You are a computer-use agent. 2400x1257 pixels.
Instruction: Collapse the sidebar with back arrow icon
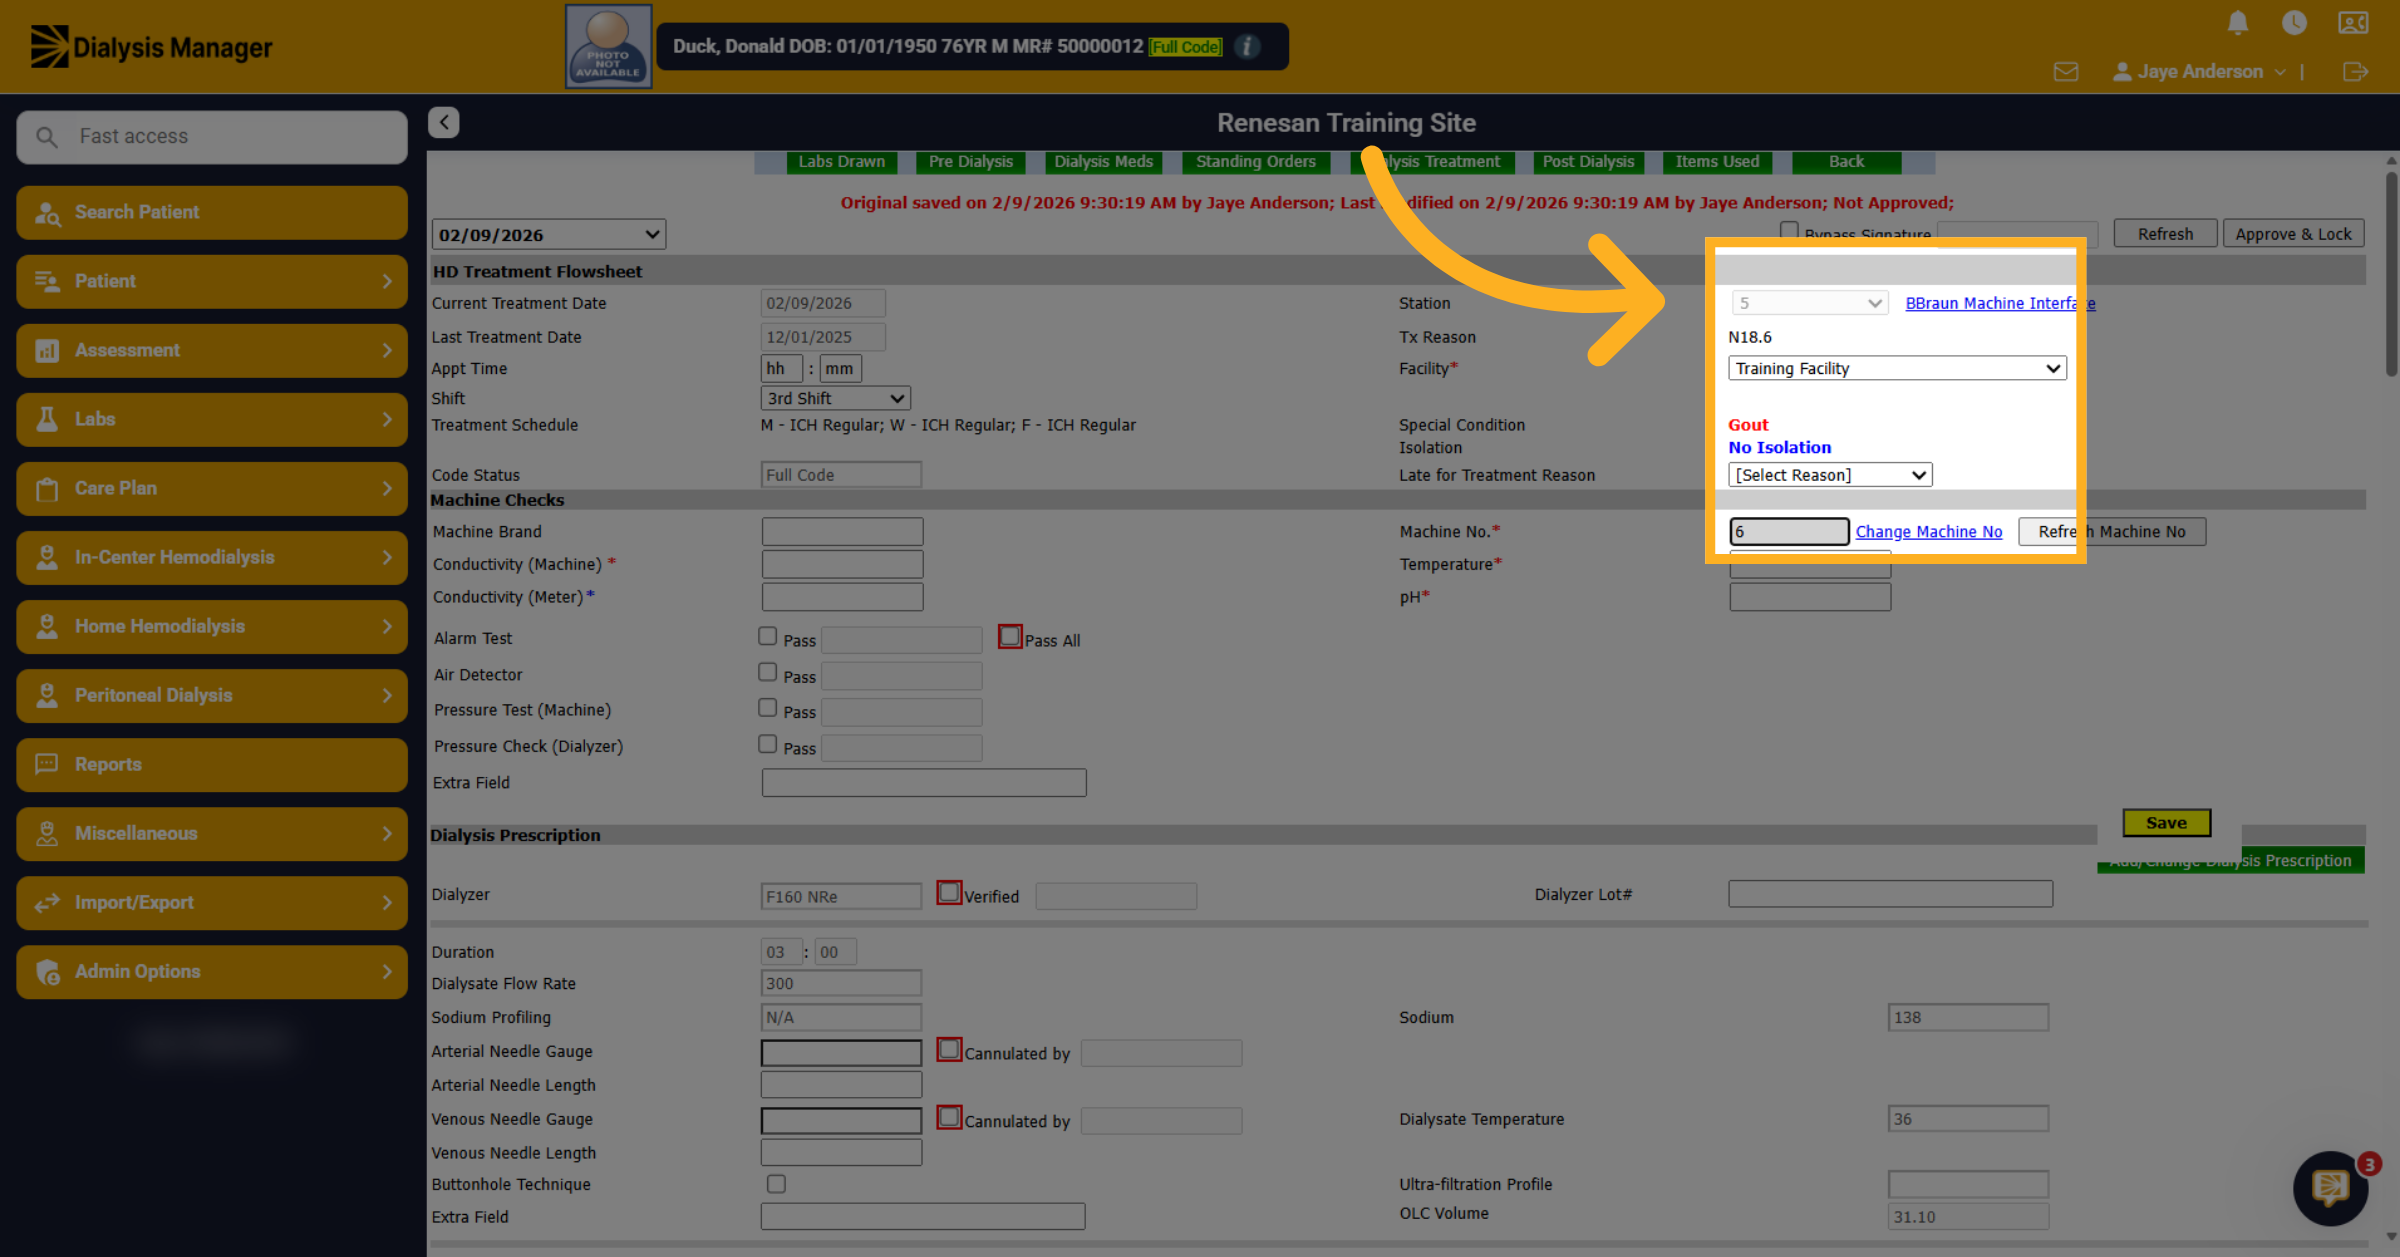(444, 122)
